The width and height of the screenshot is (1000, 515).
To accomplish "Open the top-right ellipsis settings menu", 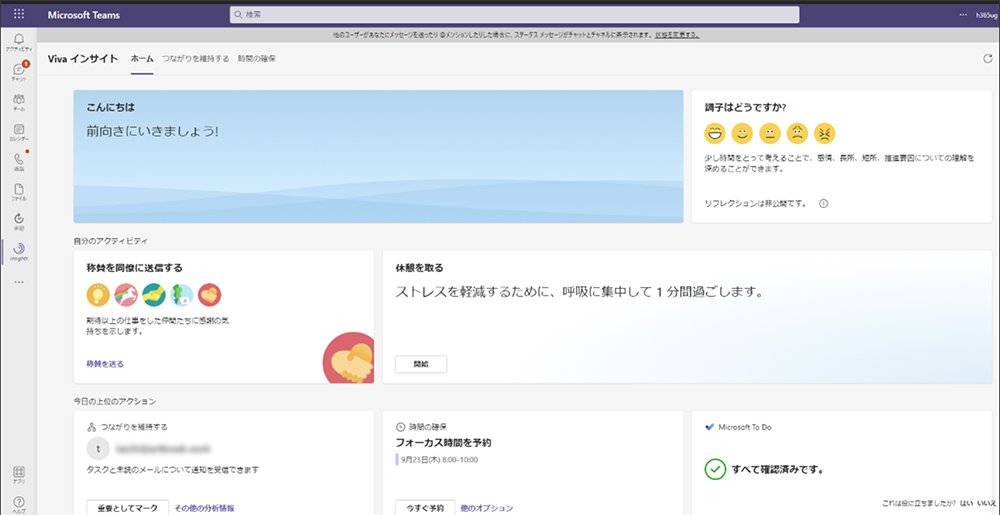I will [x=963, y=15].
